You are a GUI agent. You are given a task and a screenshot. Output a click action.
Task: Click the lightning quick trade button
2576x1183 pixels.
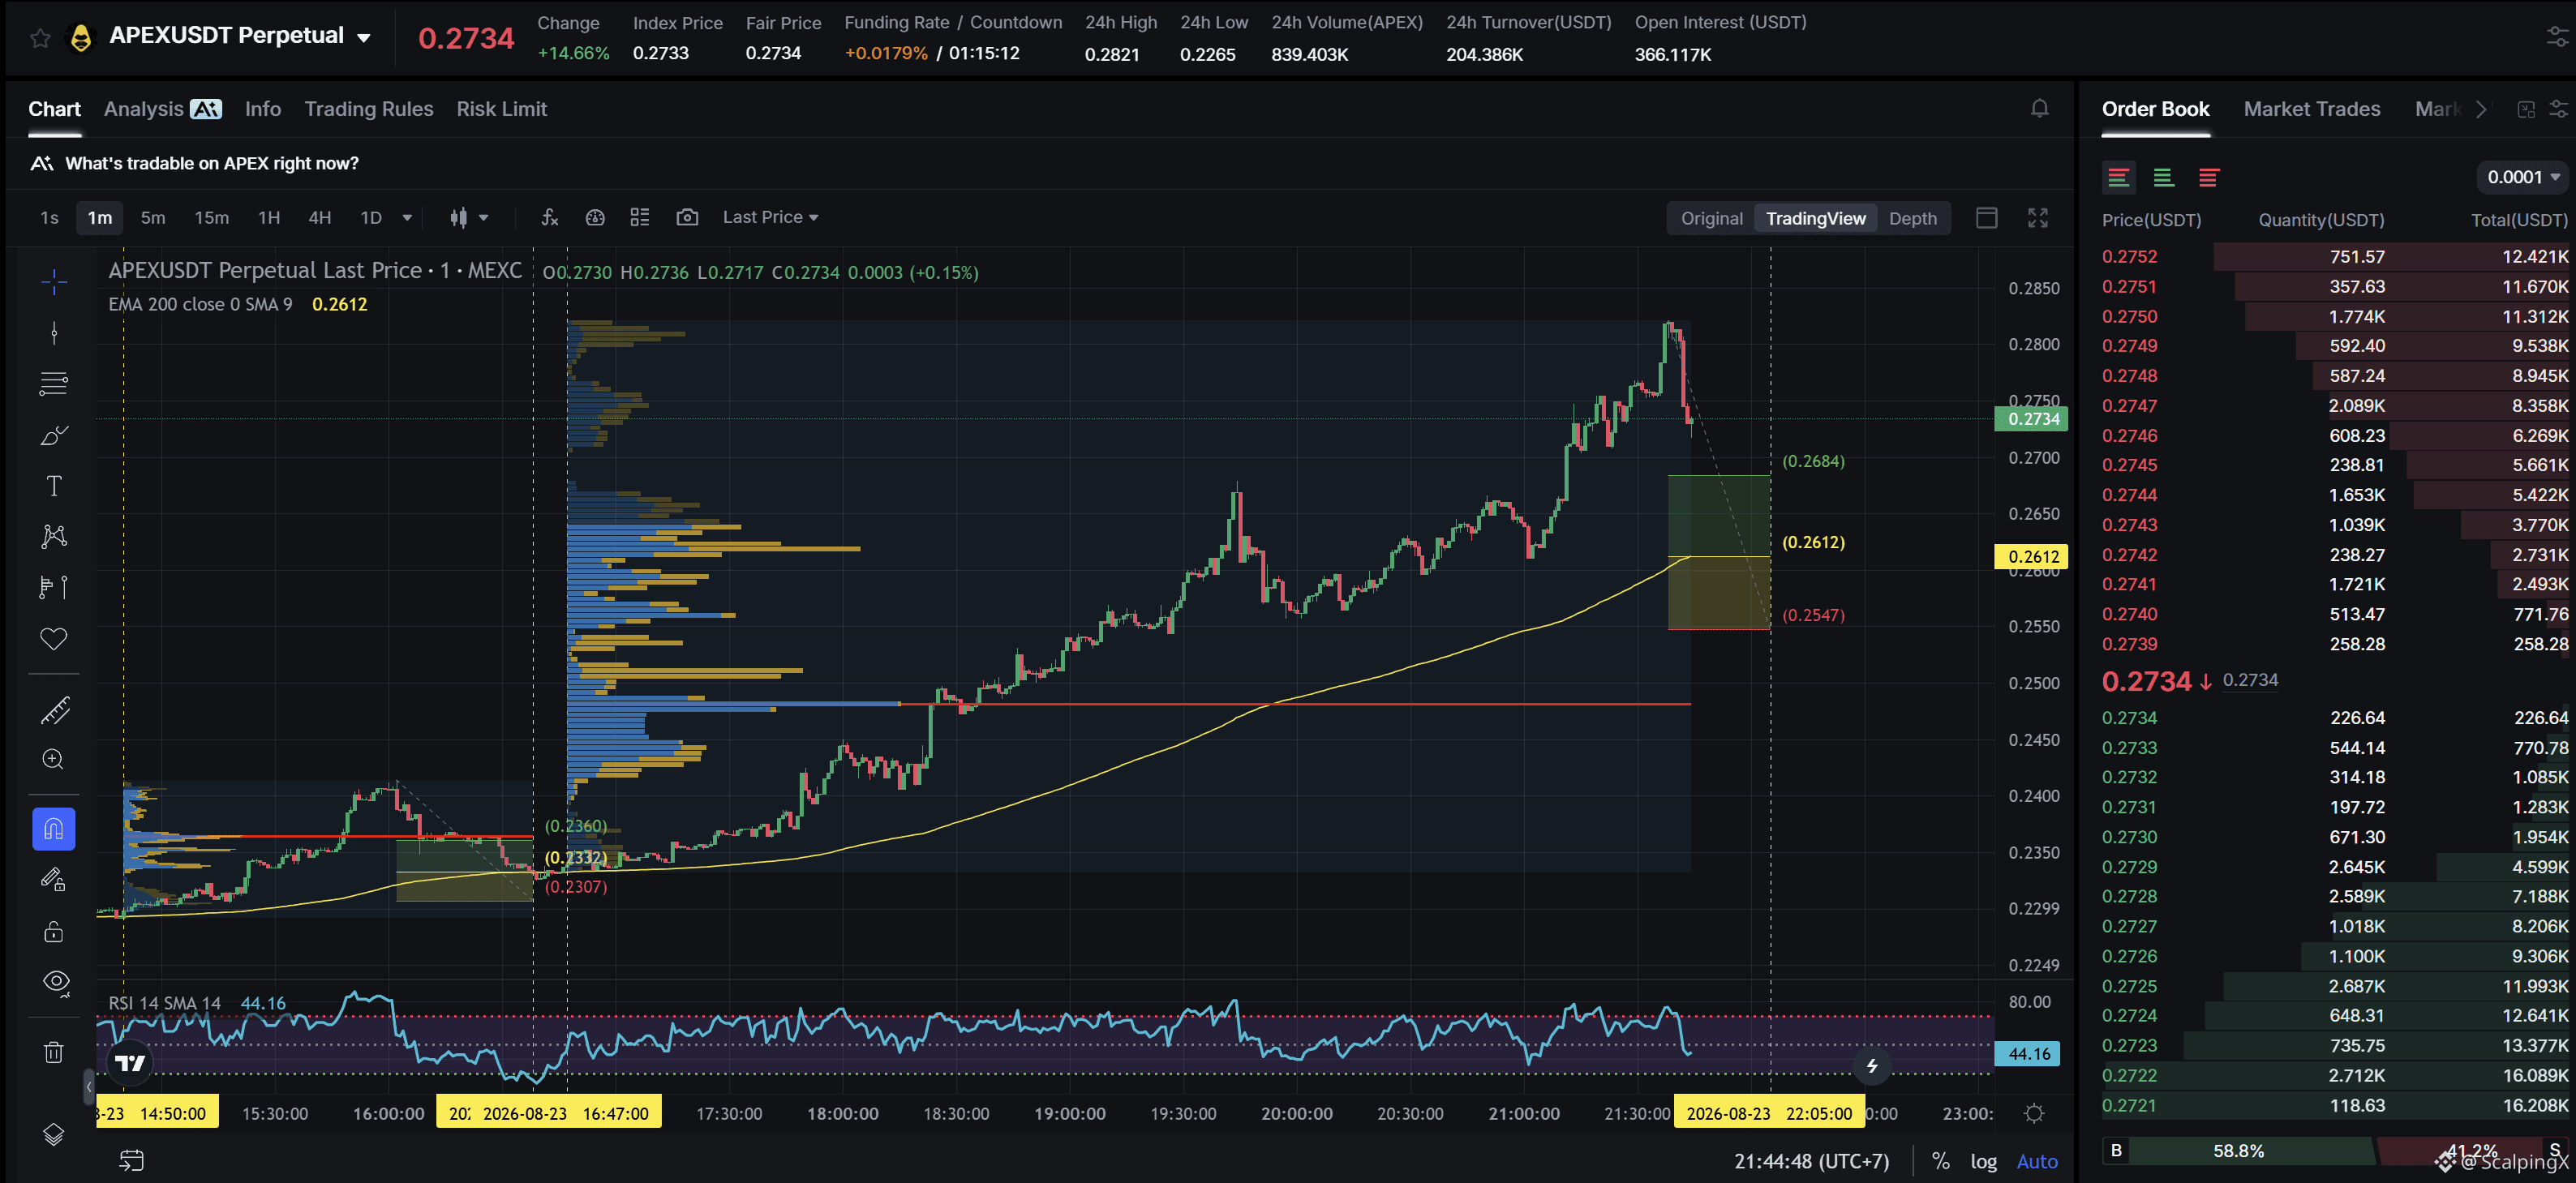point(1872,1066)
